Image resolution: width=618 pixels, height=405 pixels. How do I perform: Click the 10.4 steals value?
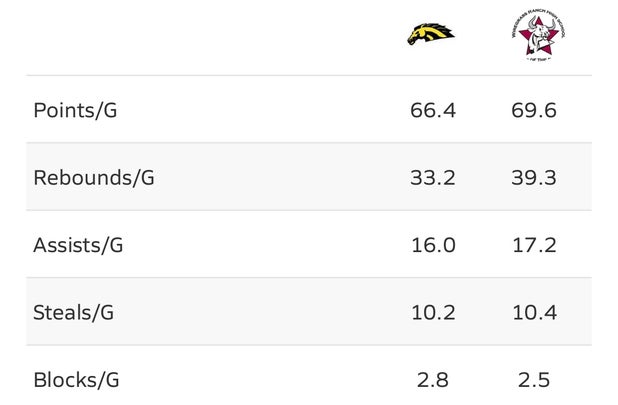[x=534, y=313]
